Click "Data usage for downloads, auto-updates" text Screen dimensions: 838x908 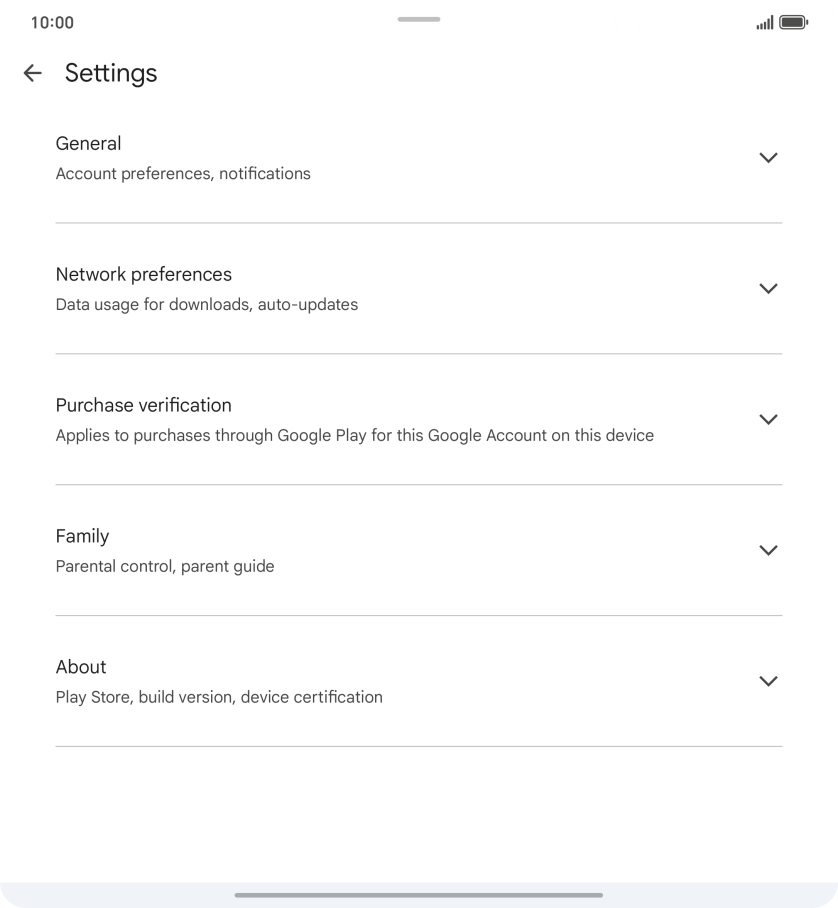[x=207, y=305]
